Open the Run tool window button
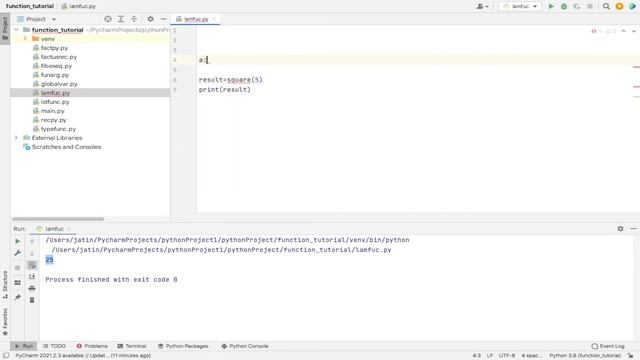Image resolution: width=640 pixels, height=360 pixels. (x=24, y=346)
